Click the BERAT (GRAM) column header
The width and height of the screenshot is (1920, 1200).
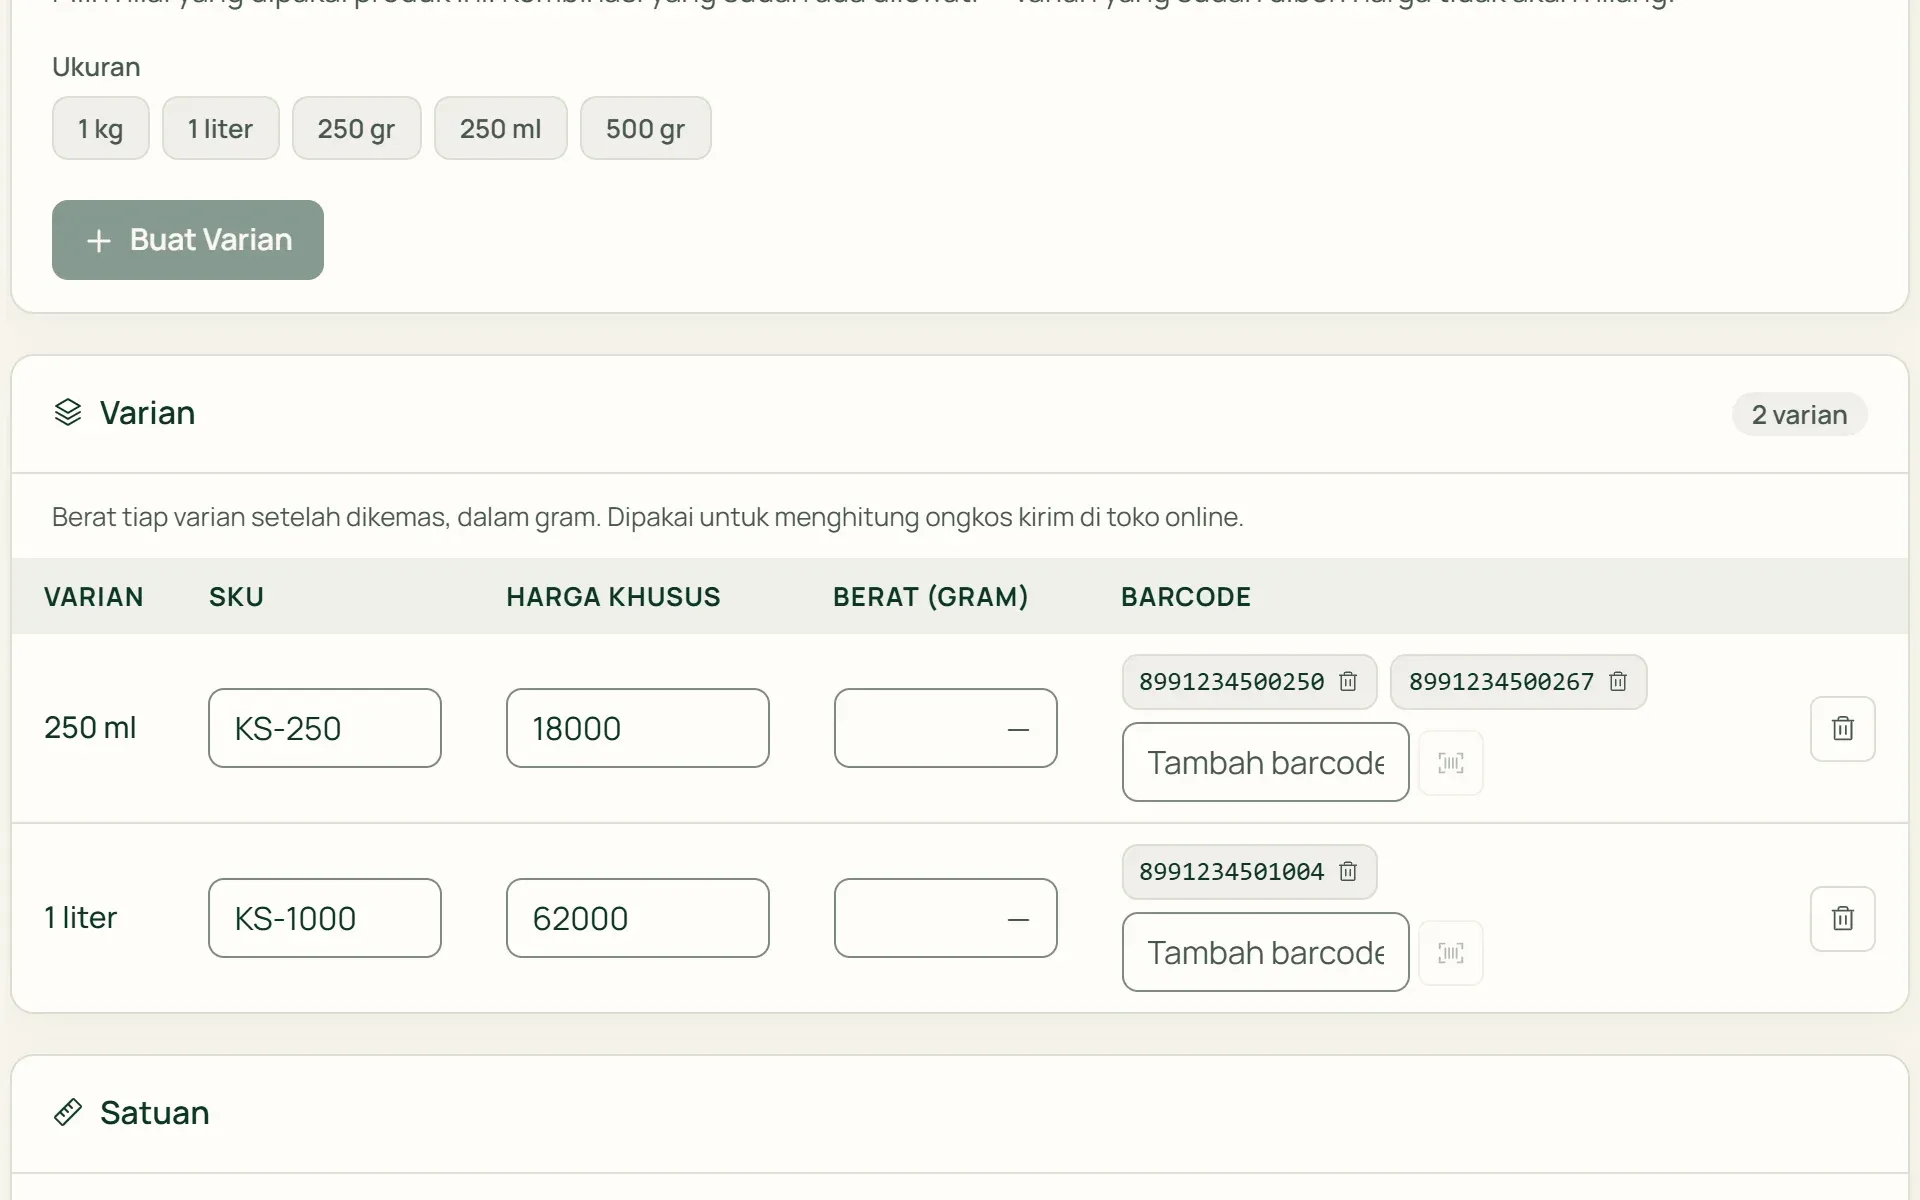click(x=931, y=597)
